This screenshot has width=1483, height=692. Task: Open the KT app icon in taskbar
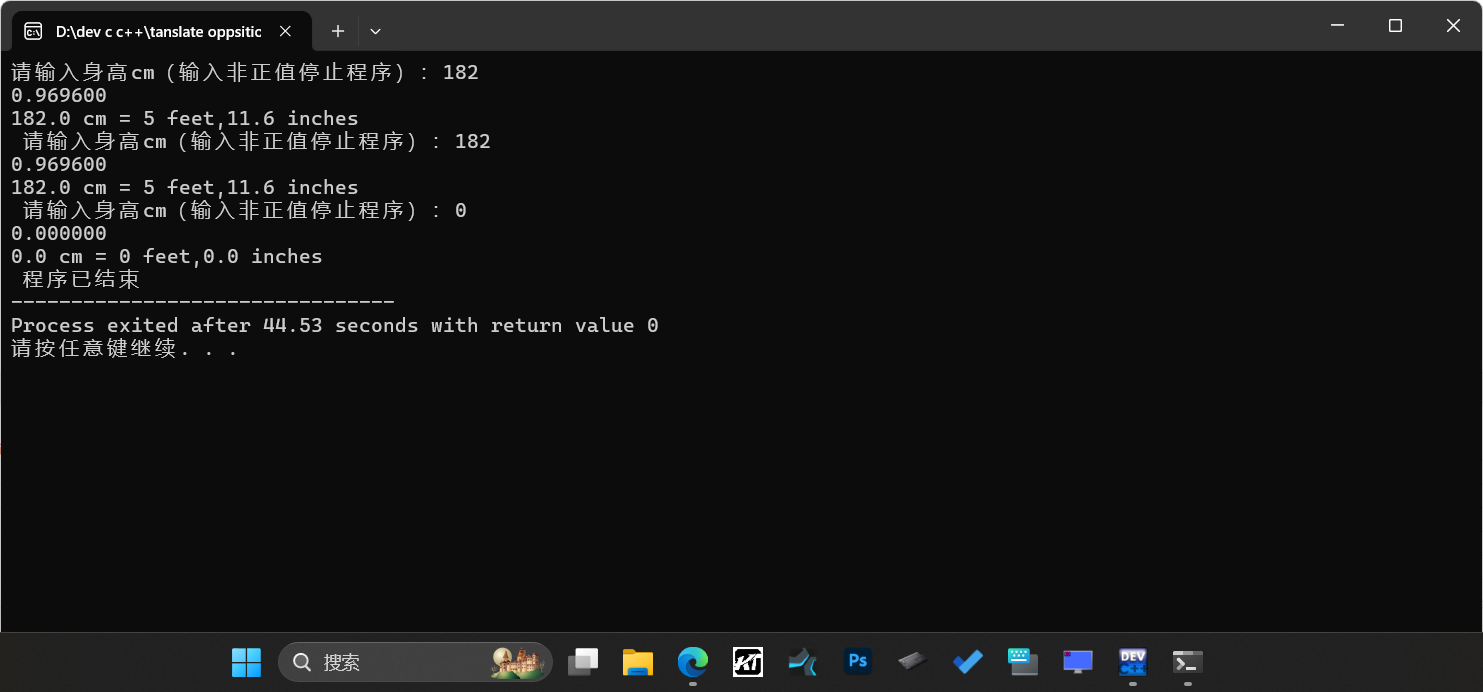tap(748, 662)
